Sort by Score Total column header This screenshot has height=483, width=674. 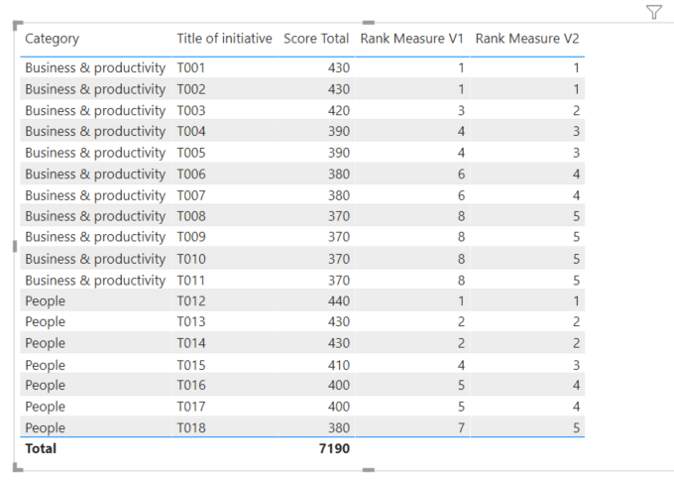tap(316, 39)
